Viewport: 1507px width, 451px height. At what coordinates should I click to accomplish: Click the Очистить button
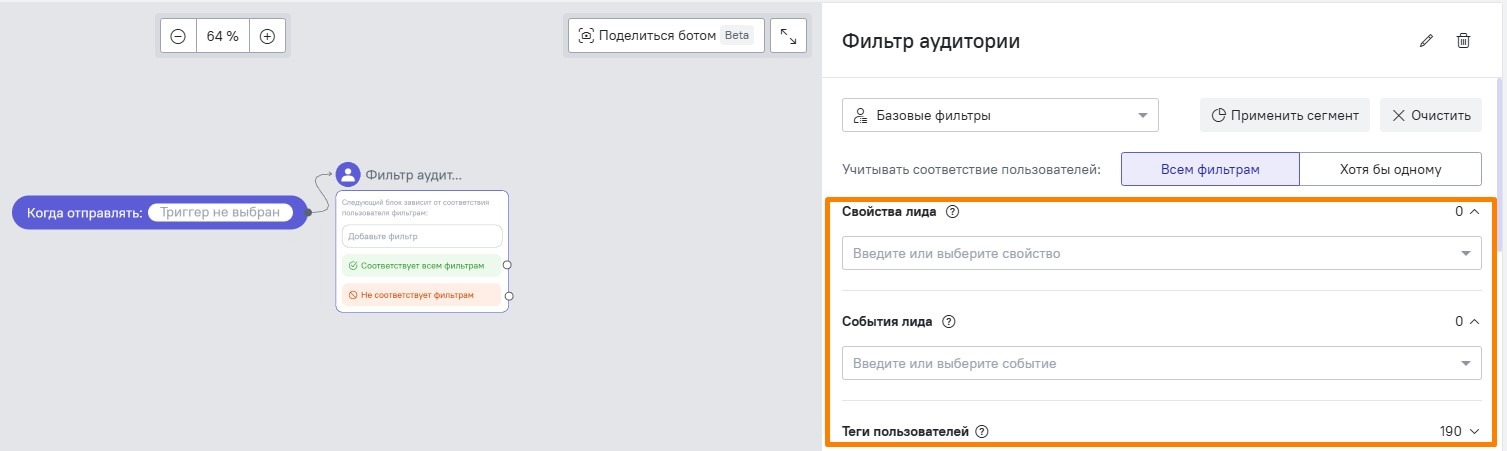pos(1431,115)
